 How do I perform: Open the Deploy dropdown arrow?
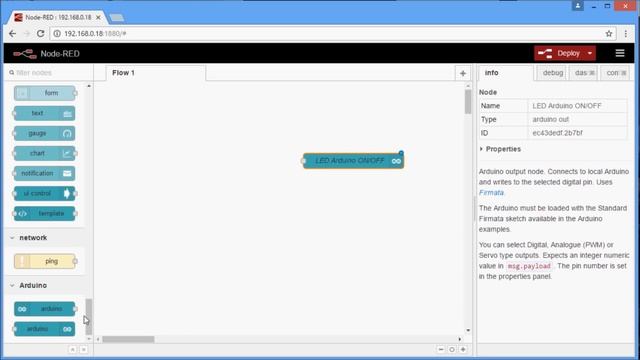(x=590, y=53)
